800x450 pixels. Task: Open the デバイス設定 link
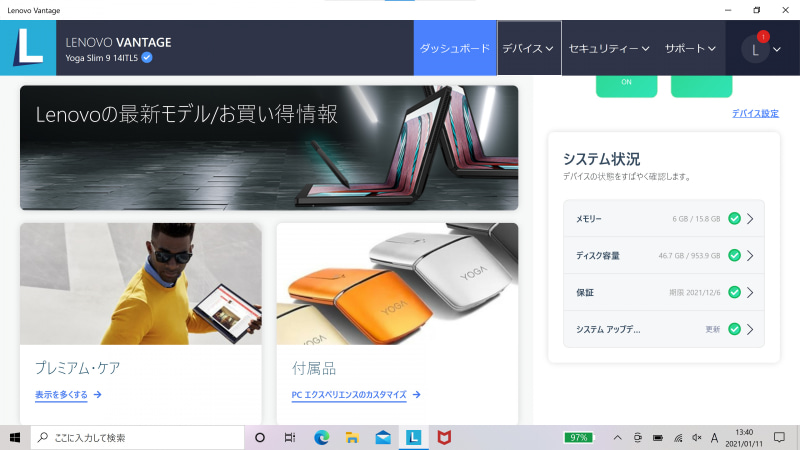point(755,113)
